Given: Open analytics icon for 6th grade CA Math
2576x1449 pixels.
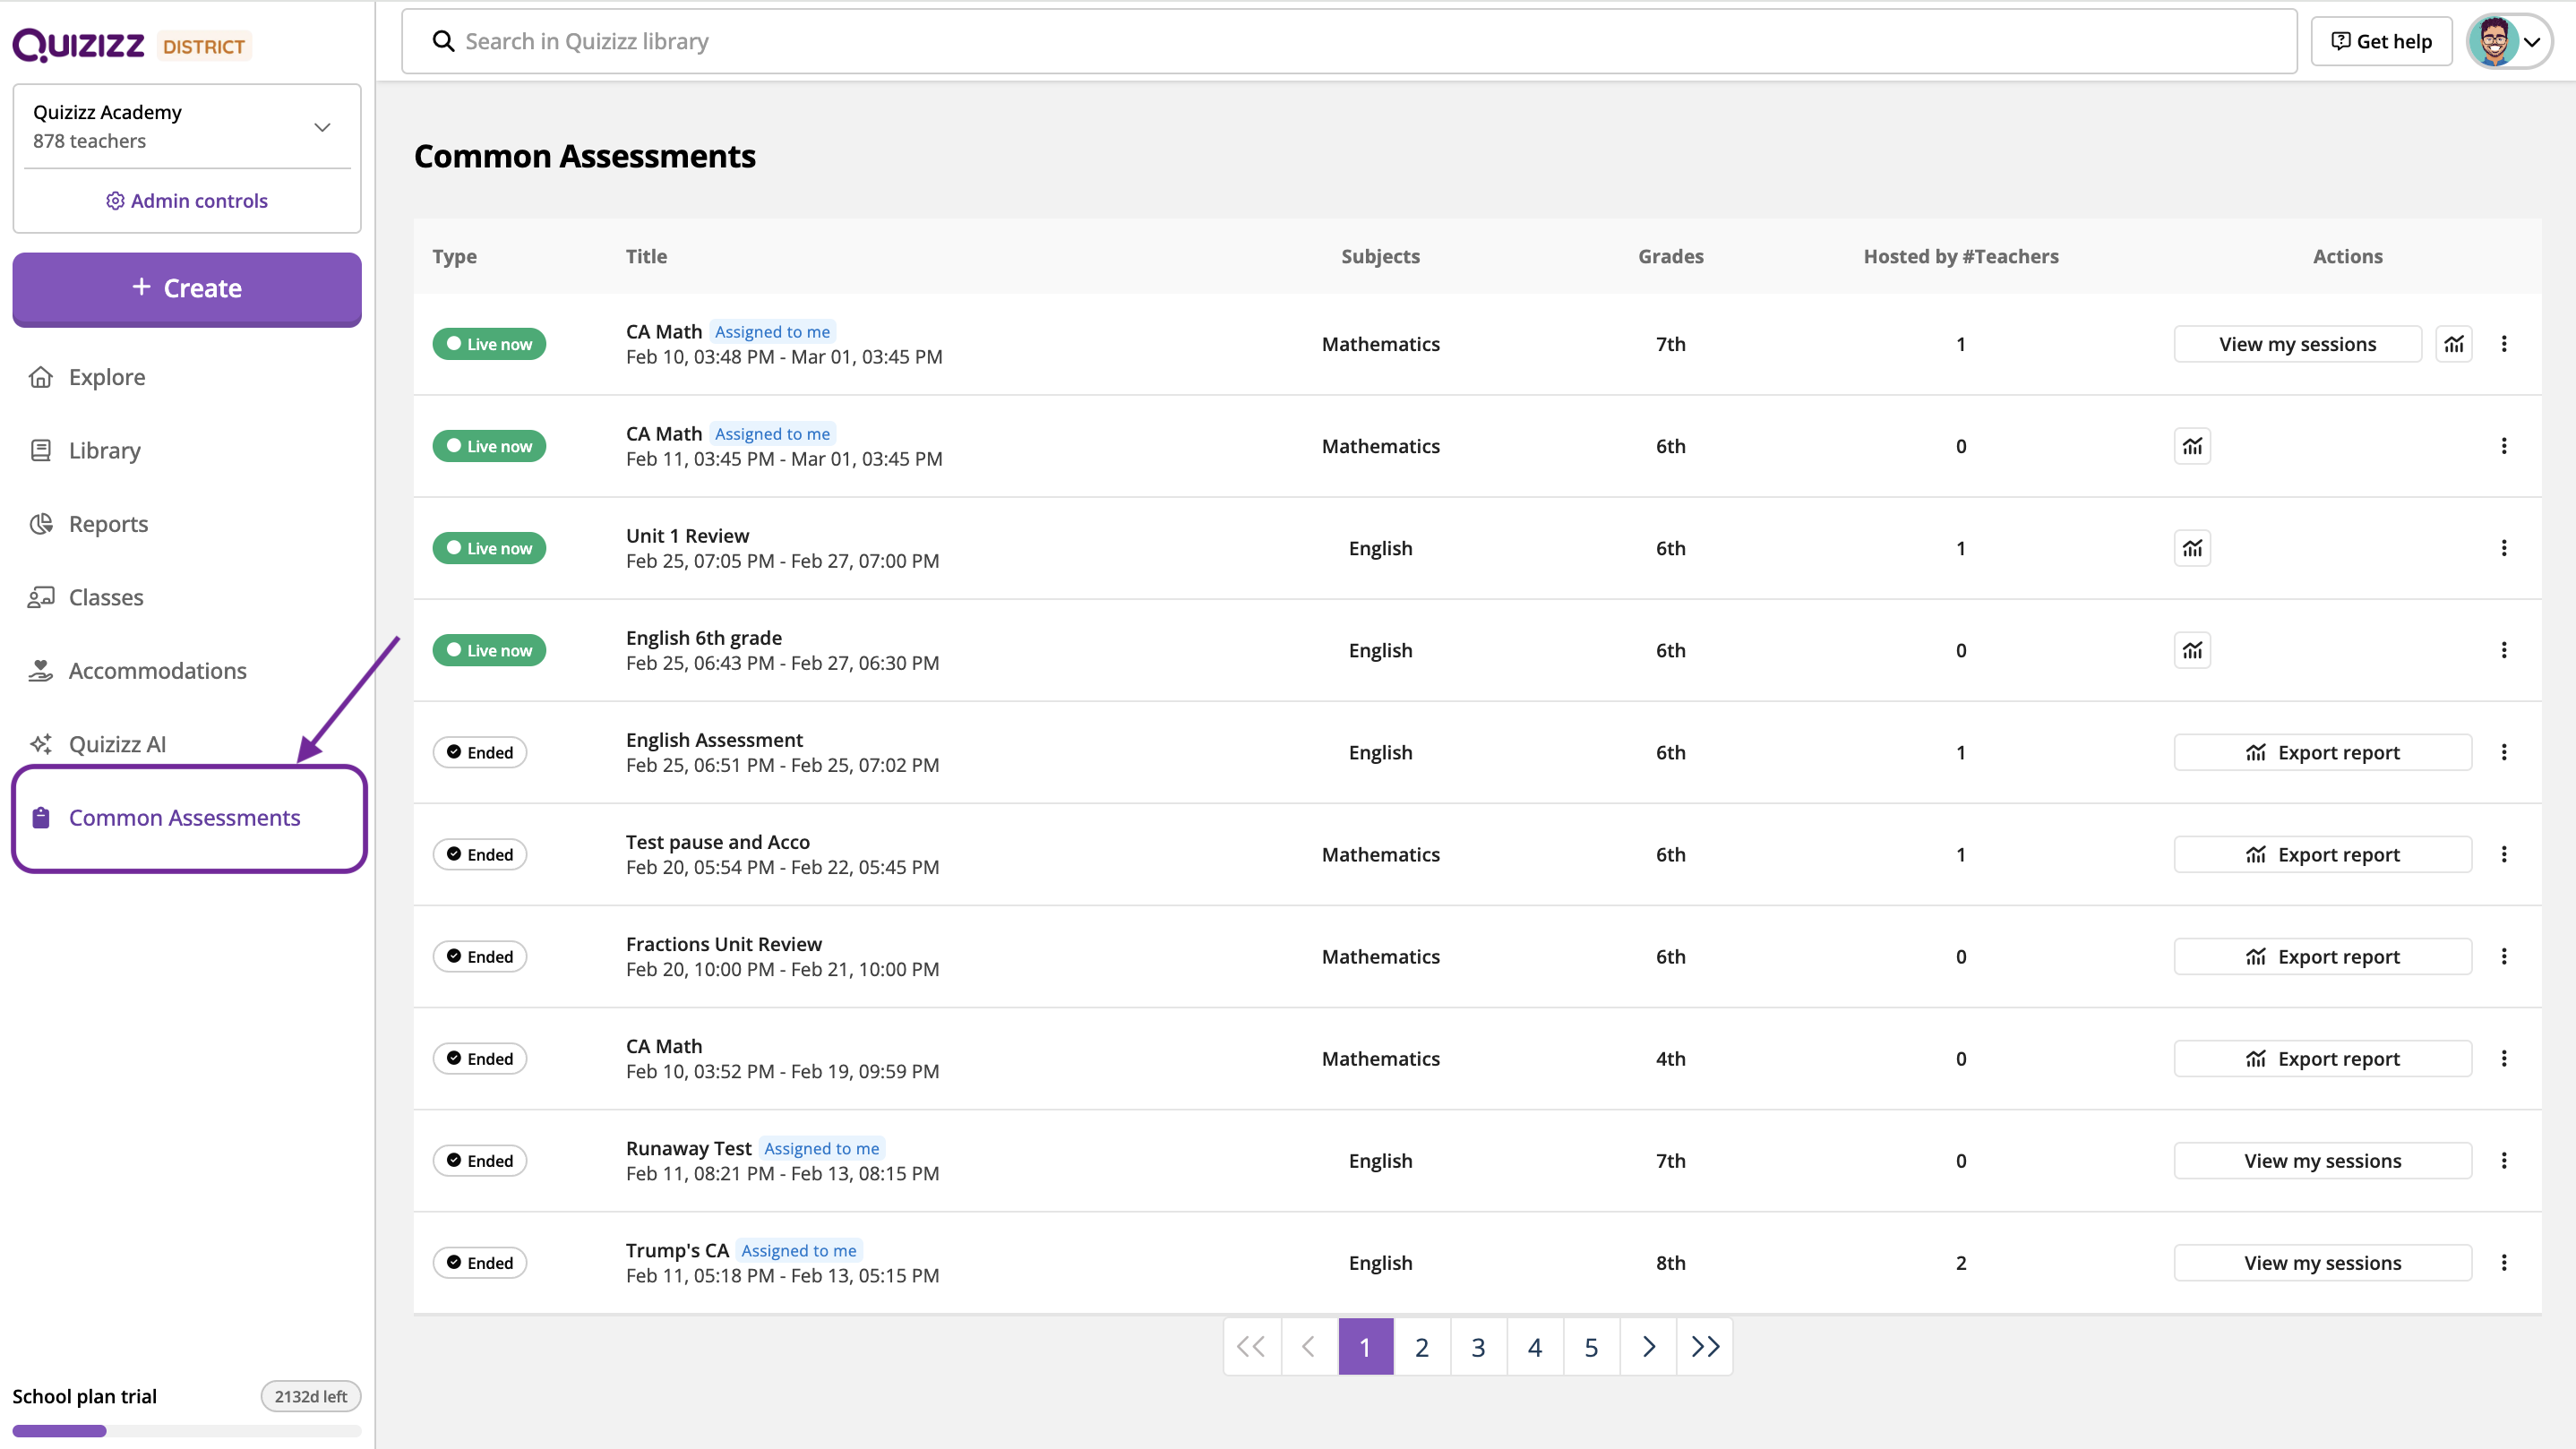Looking at the screenshot, I should coord(2192,446).
